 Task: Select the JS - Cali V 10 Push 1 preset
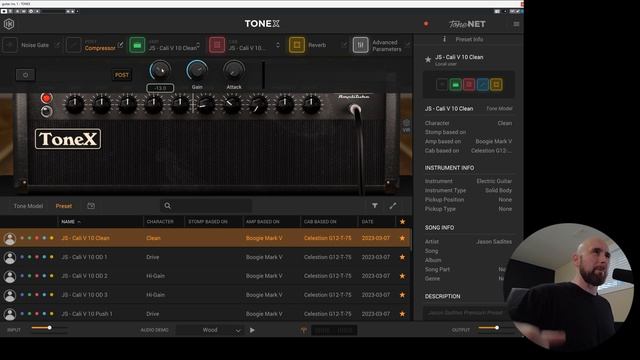205,313
